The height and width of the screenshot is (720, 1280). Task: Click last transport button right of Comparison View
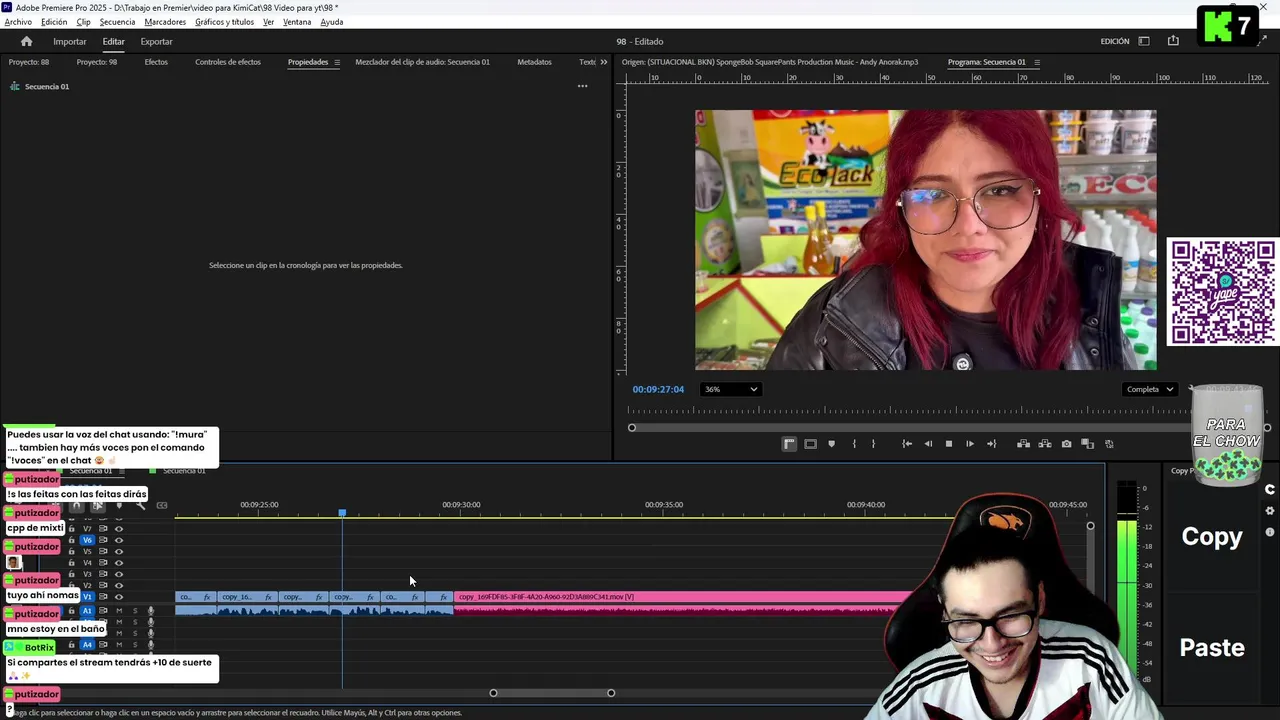[x=1109, y=444]
